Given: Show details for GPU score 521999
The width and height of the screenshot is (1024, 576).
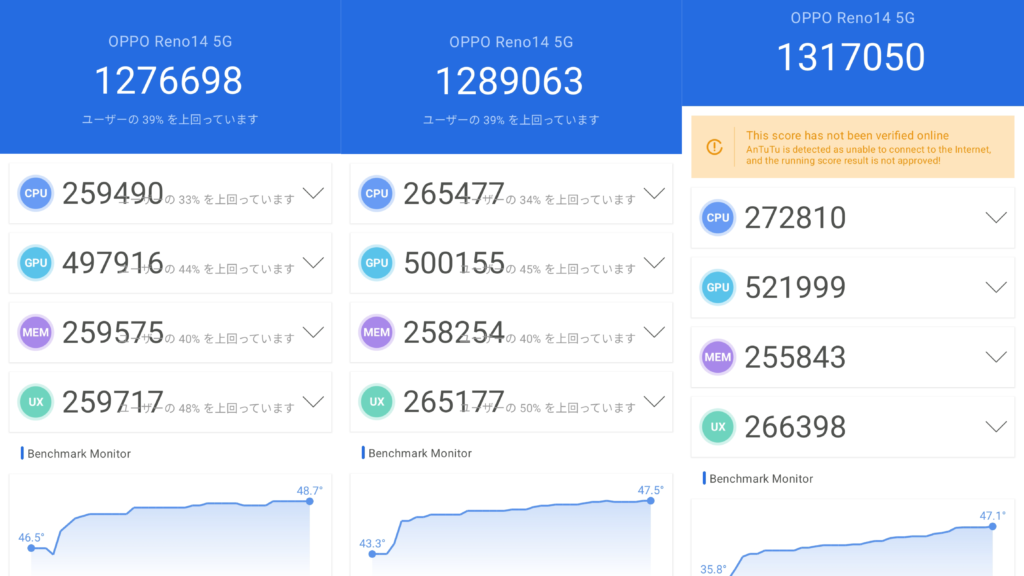Looking at the screenshot, I should coord(996,287).
